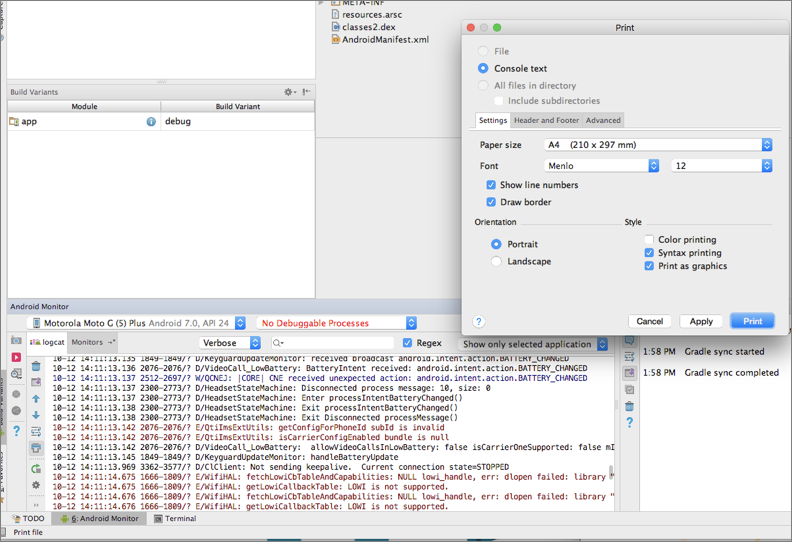The height and width of the screenshot is (542, 792).
Task: Toggle soft wraps icon in Event Log toolbar
Action: tap(629, 357)
